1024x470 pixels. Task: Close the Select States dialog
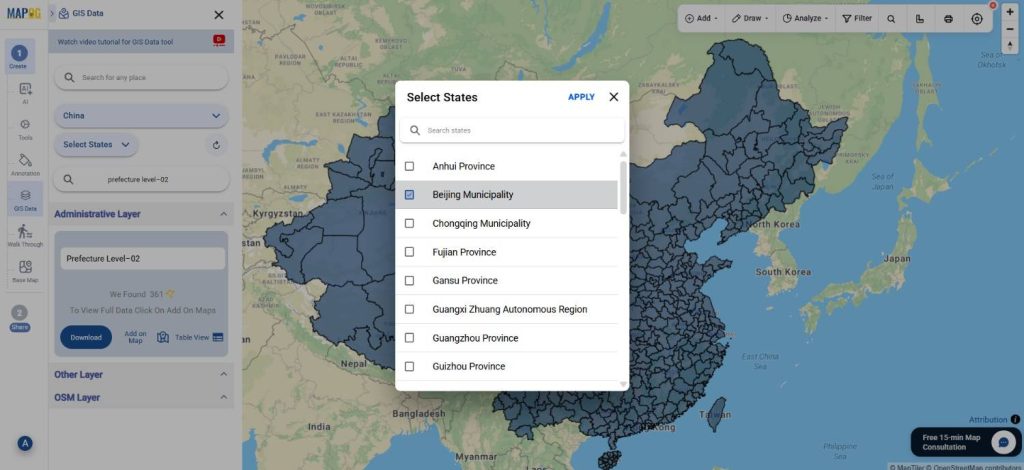614,97
